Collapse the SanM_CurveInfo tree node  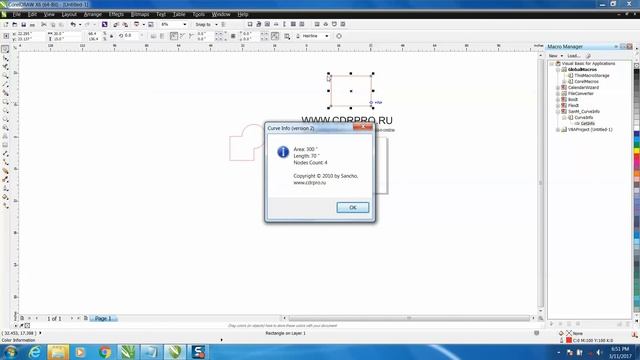coord(558,111)
